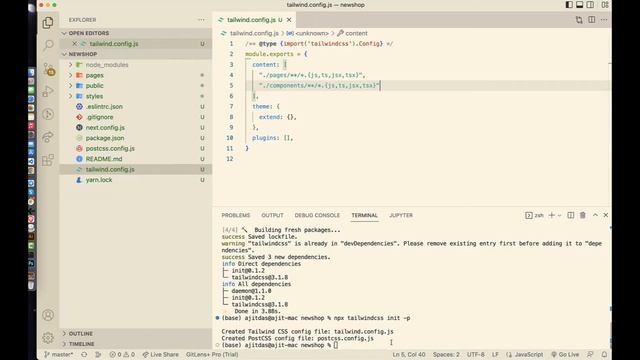The image size is (640, 360).
Task: Select the zsh terminal shell indicator
Action: pos(534,215)
